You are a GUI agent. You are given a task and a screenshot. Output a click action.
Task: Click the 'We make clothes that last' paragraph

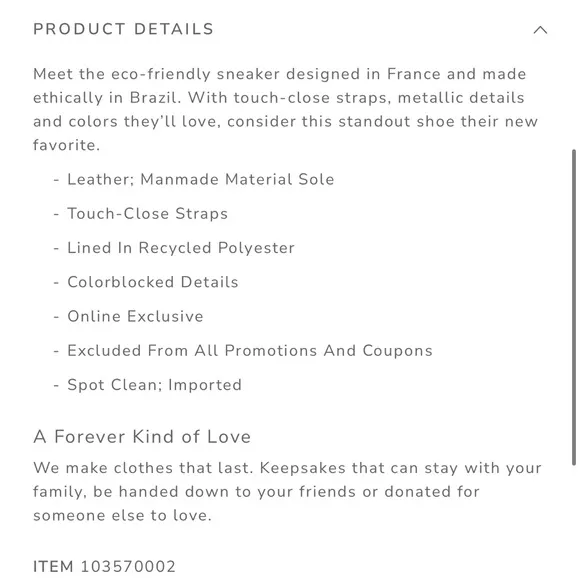(287, 492)
